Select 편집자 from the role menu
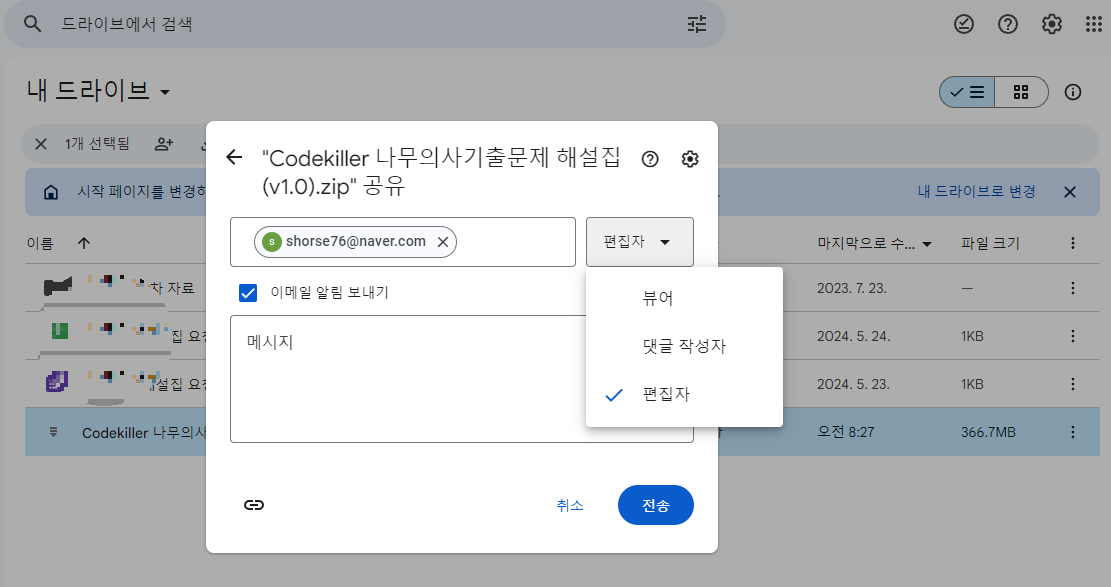 point(684,394)
